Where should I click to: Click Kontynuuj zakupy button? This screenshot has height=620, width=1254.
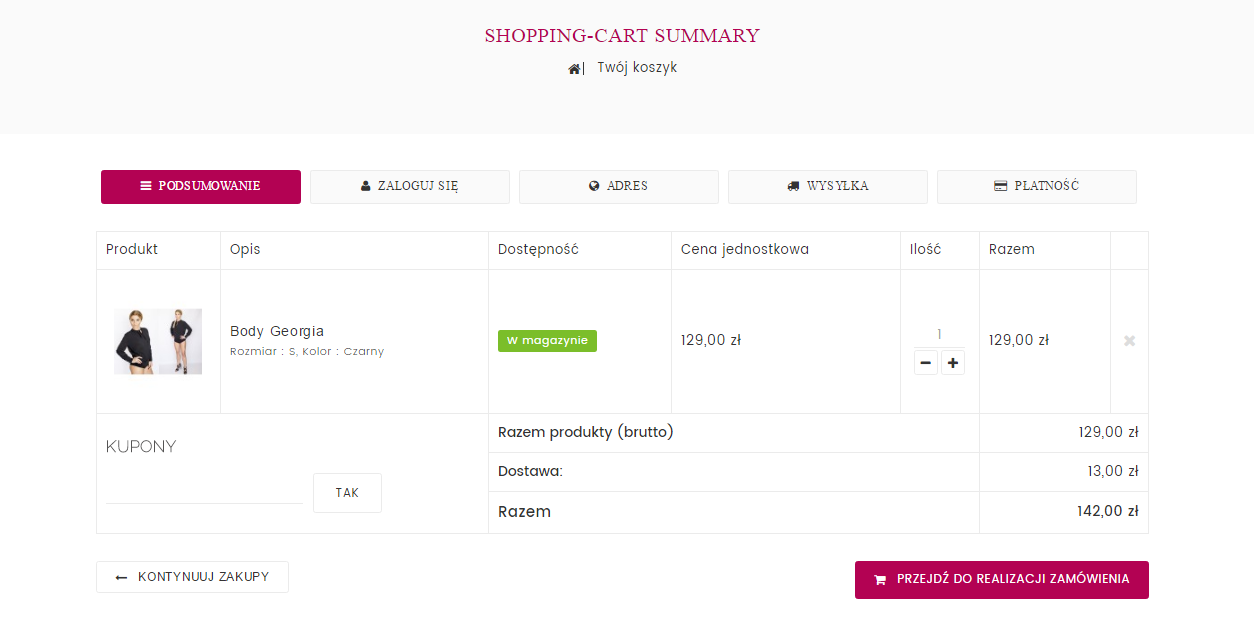192,577
